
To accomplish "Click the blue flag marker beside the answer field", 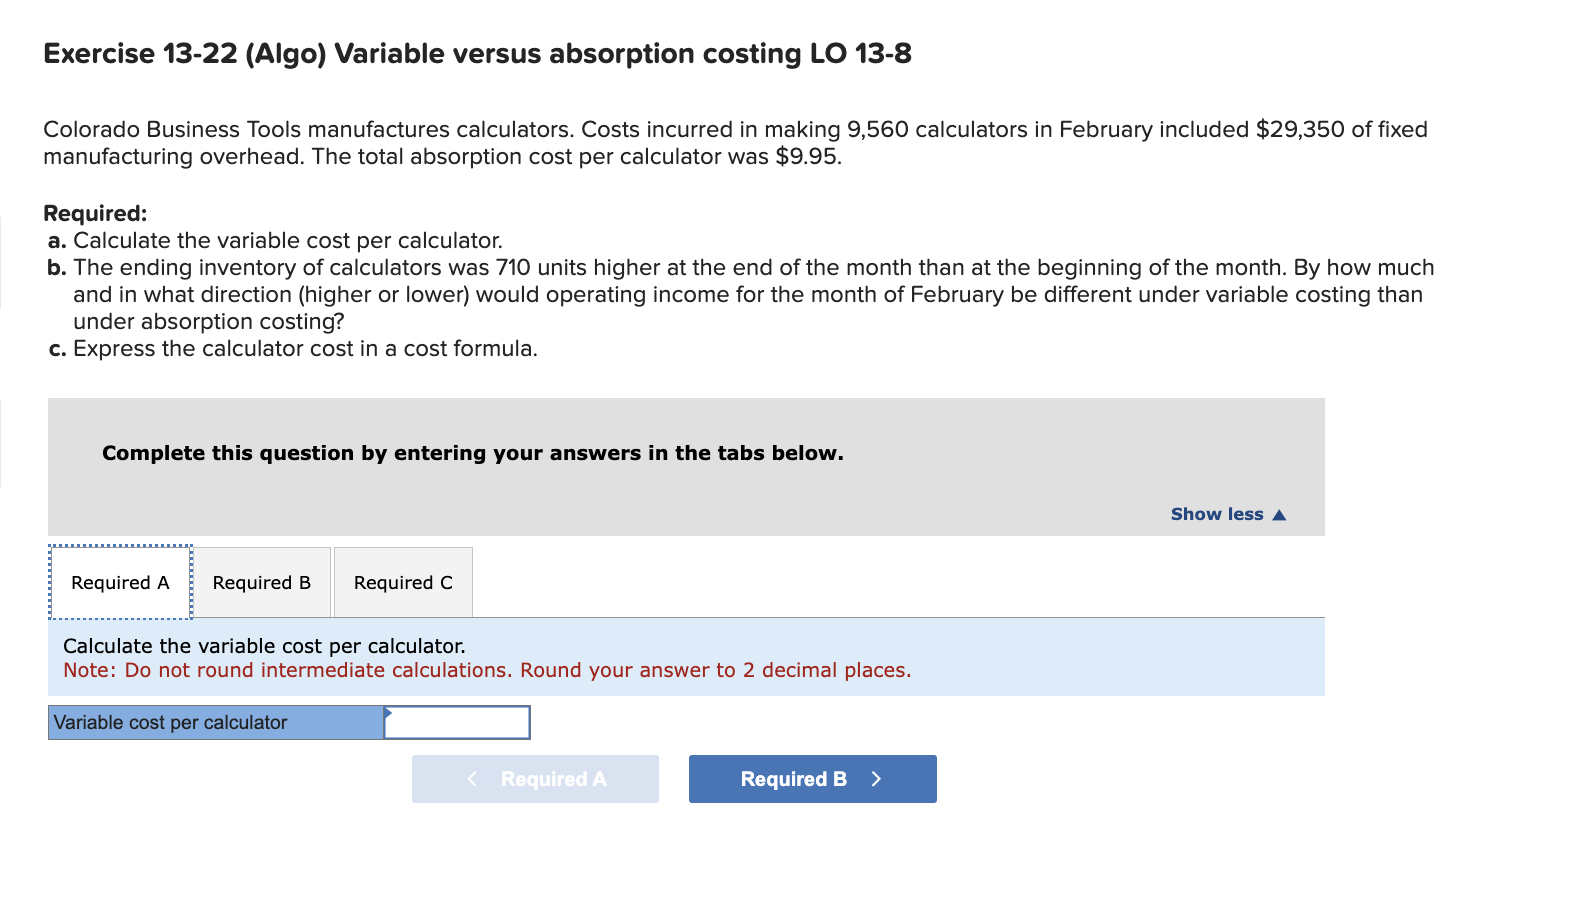I will [x=387, y=712].
